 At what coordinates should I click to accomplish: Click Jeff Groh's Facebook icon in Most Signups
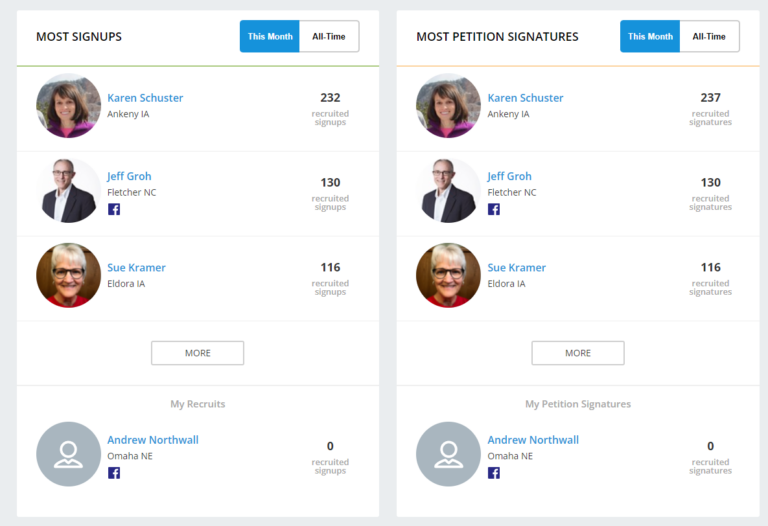click(114, 209)
